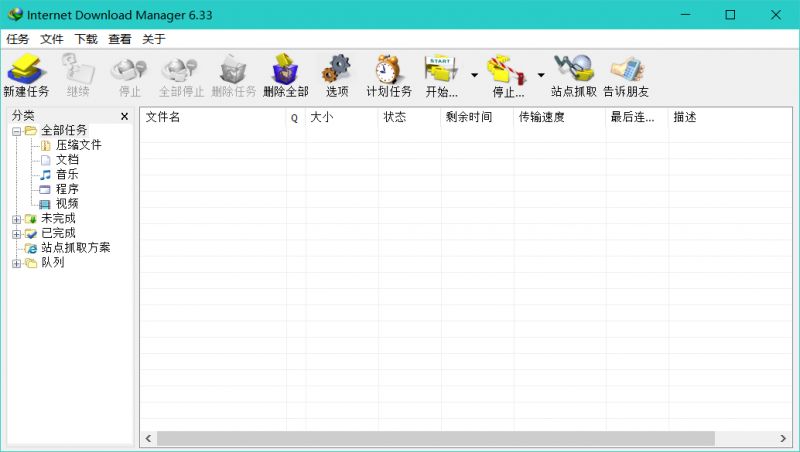The image size is (800, 452).
Task: Select 文档 category
Action: [x=67, y=160]
